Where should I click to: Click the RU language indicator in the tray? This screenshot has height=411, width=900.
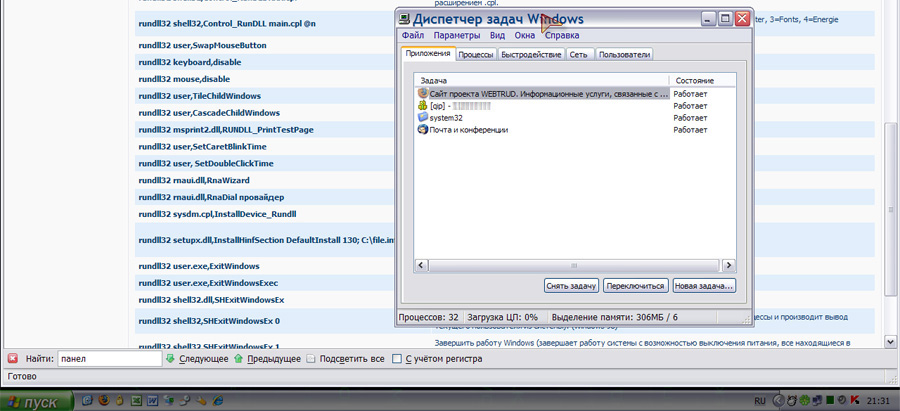coord(760,401)
